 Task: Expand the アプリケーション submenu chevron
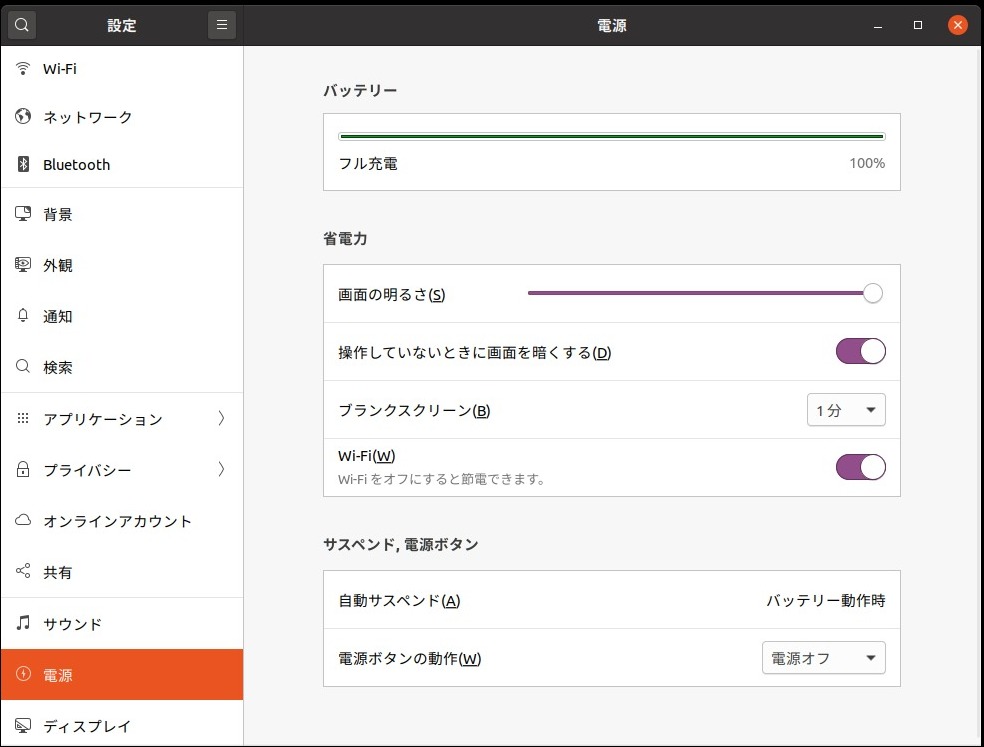pos(221,419)
